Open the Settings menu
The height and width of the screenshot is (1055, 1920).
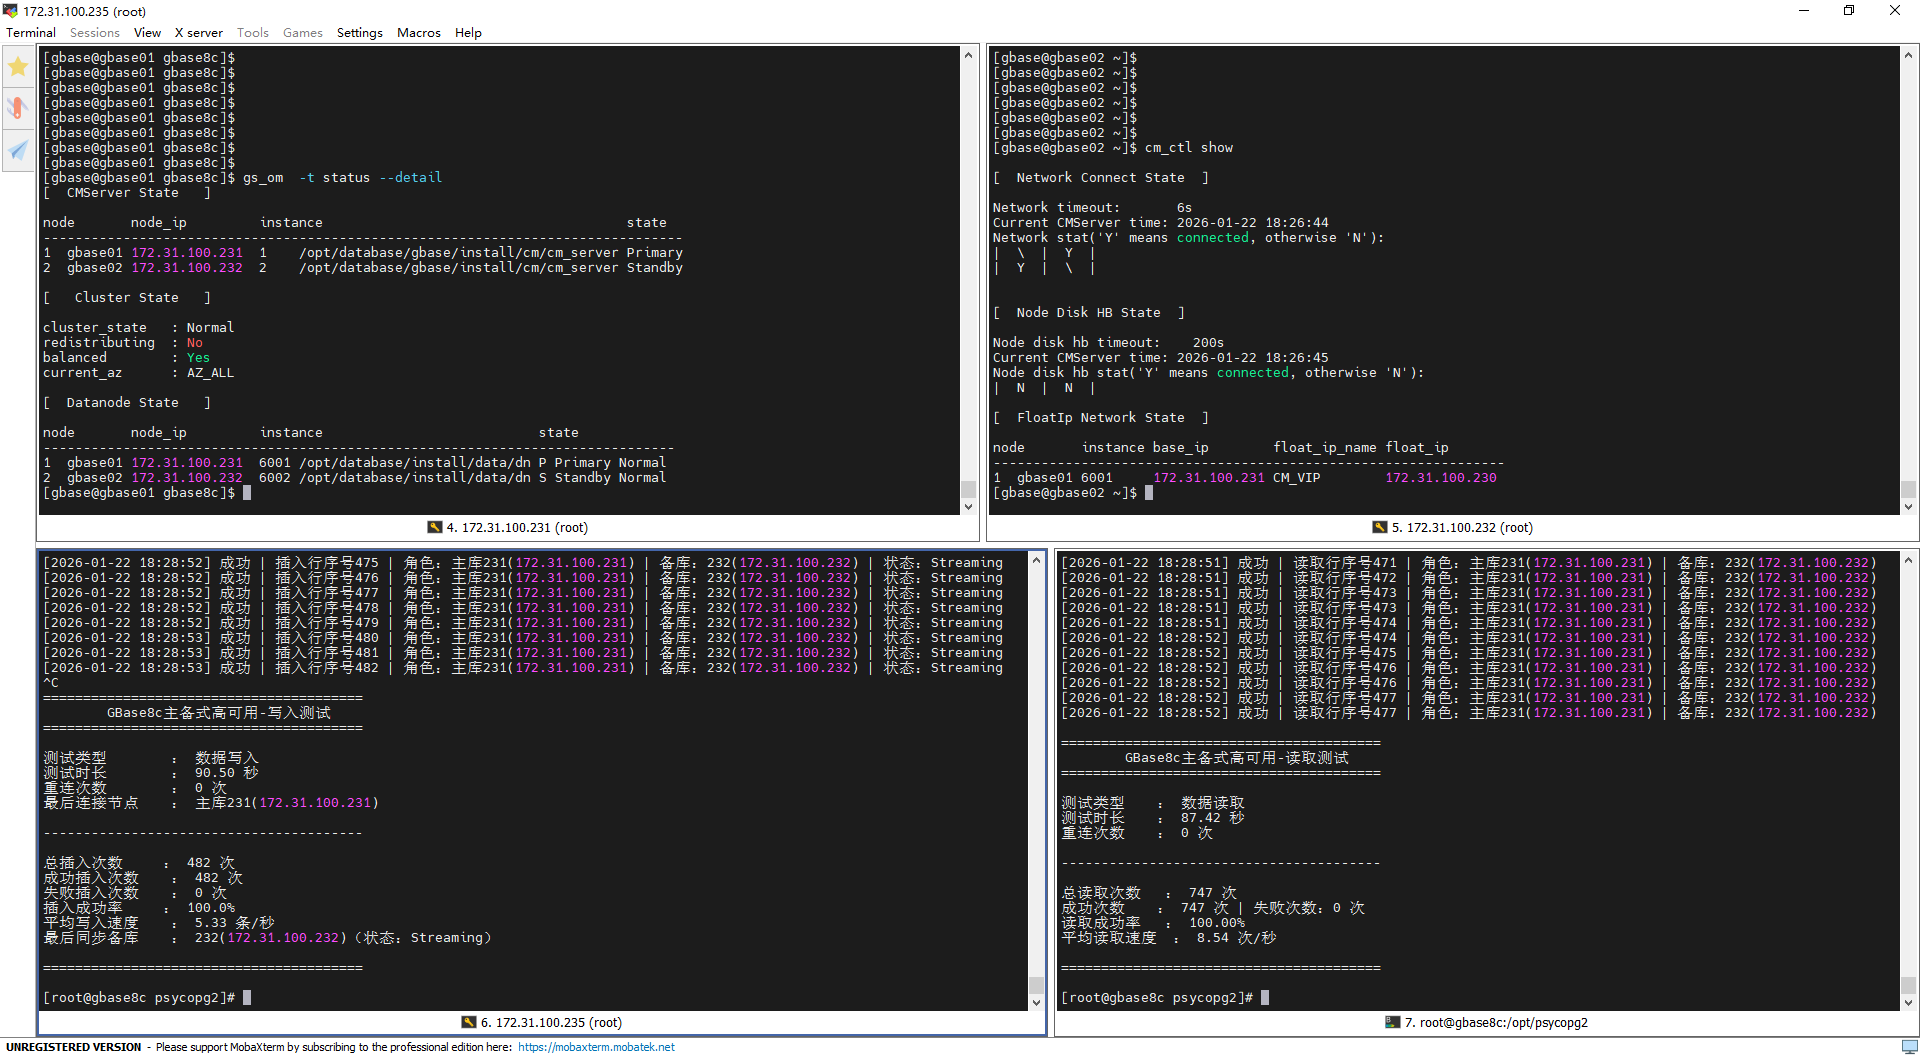[x=359, y=33]
